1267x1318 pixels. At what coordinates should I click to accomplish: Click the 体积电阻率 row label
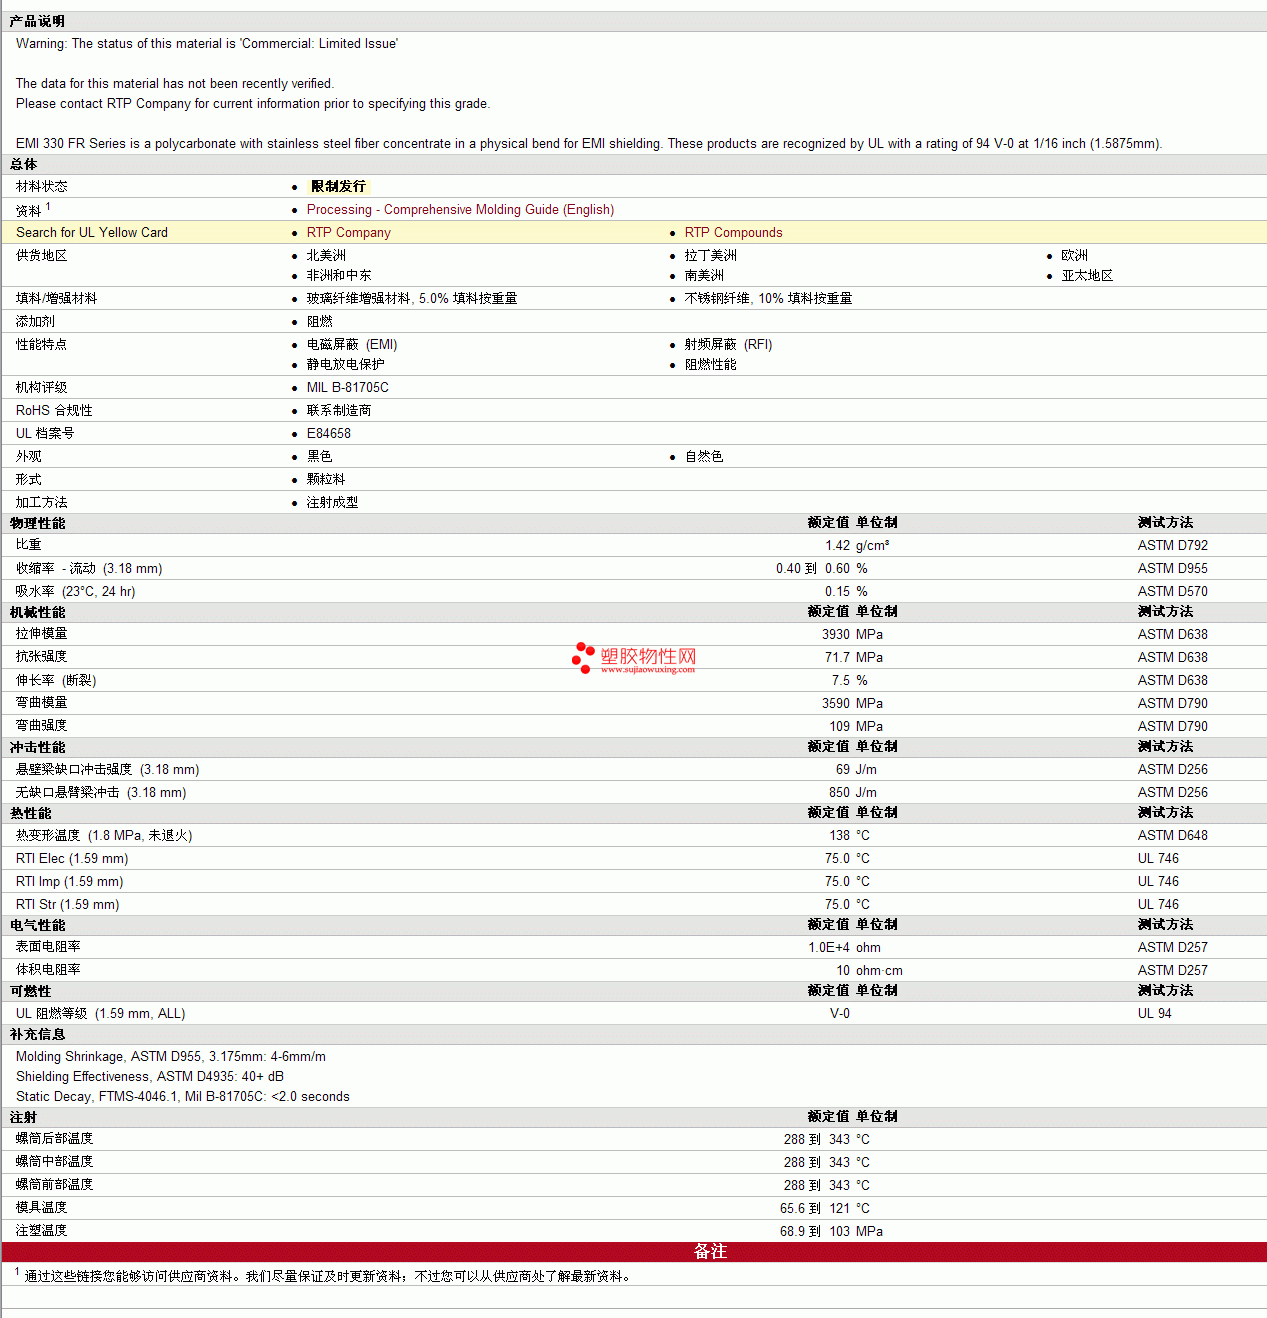click(48, 969)
